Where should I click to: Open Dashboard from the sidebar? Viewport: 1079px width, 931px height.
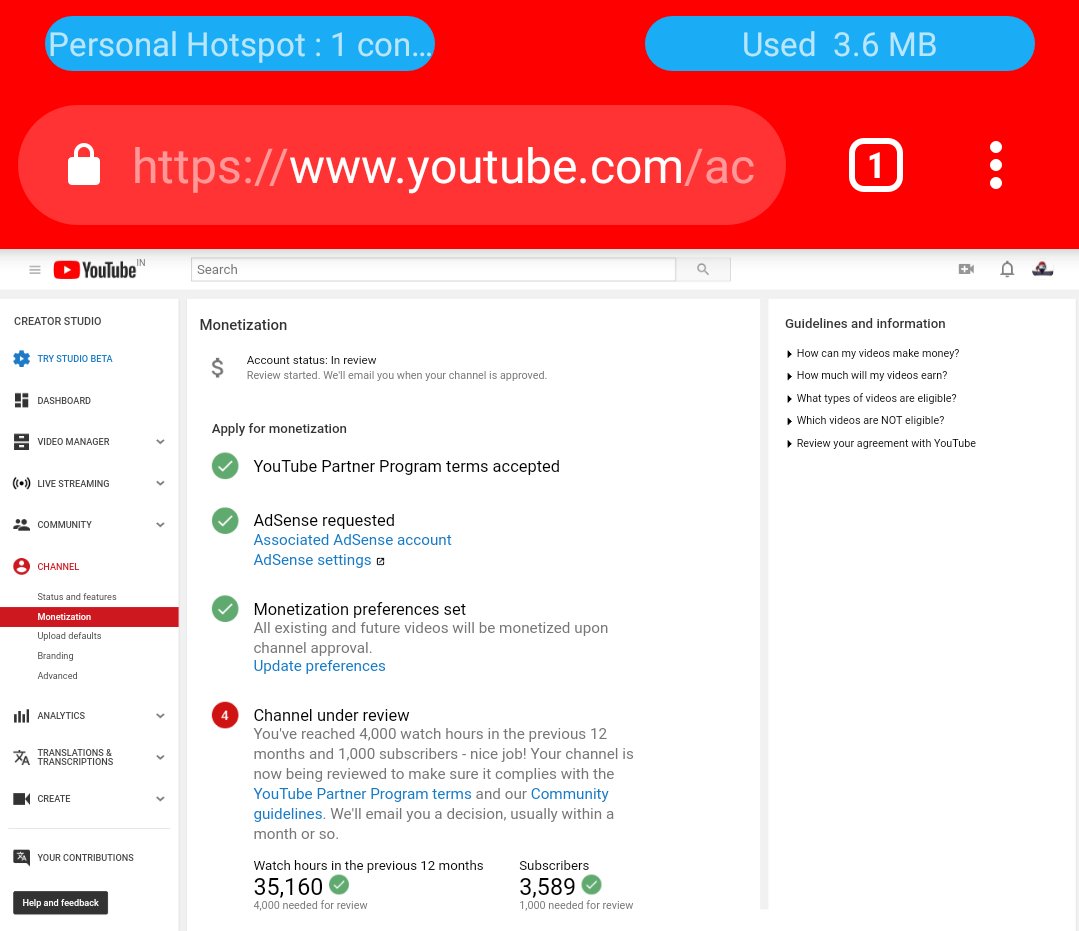(64, 400)
